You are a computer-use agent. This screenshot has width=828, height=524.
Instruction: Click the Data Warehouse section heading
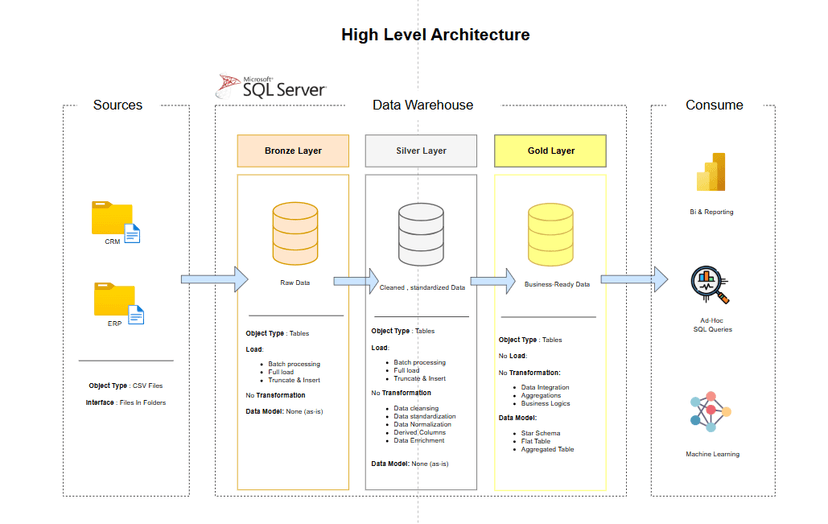[x=422, y=105]
